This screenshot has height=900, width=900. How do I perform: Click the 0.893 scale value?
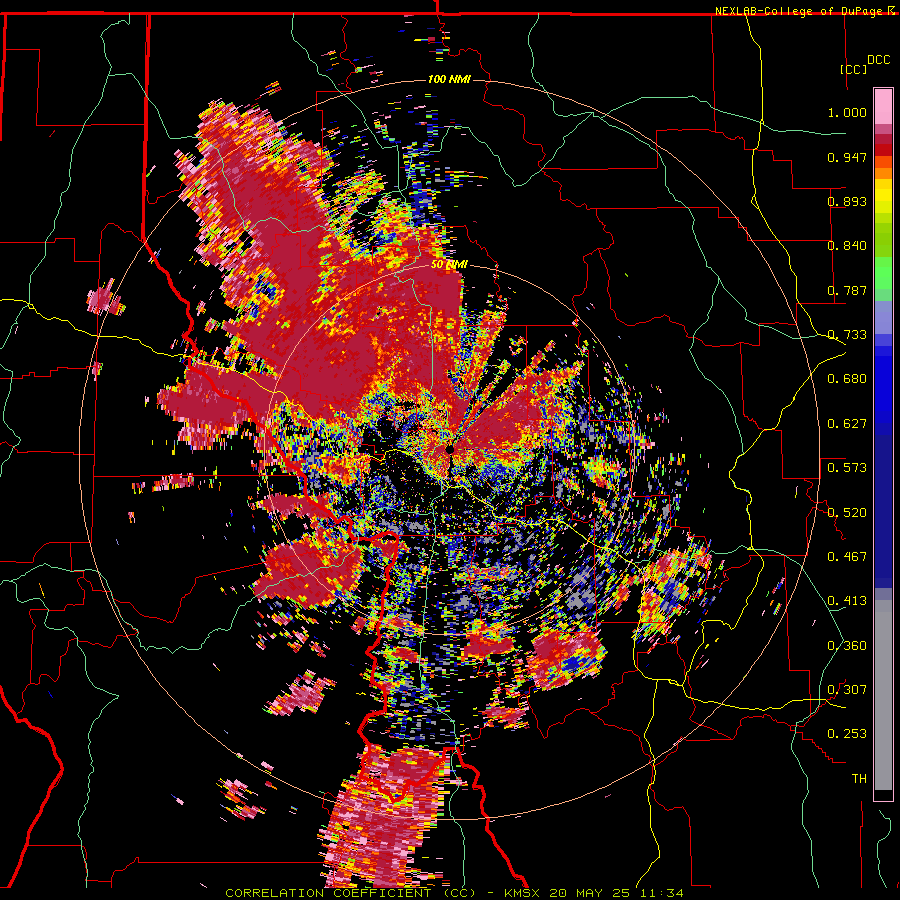[x=847, y=201]
